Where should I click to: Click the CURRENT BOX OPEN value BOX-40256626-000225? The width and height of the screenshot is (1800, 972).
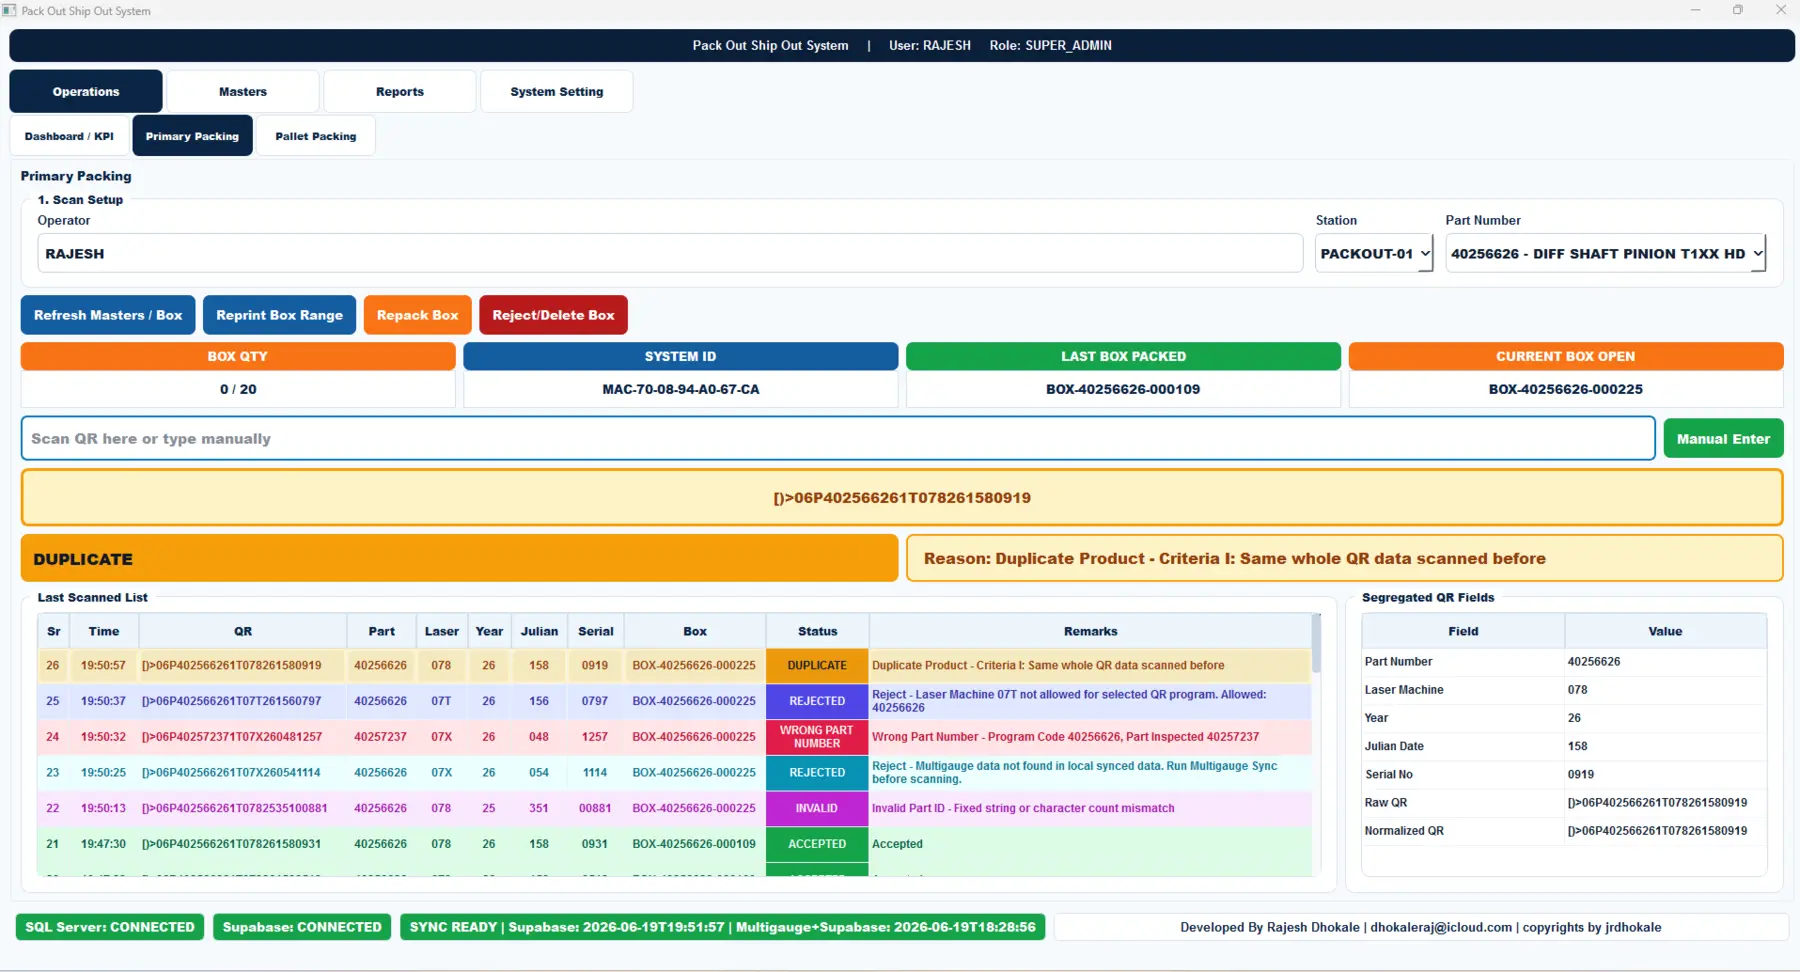point(1565,389)
